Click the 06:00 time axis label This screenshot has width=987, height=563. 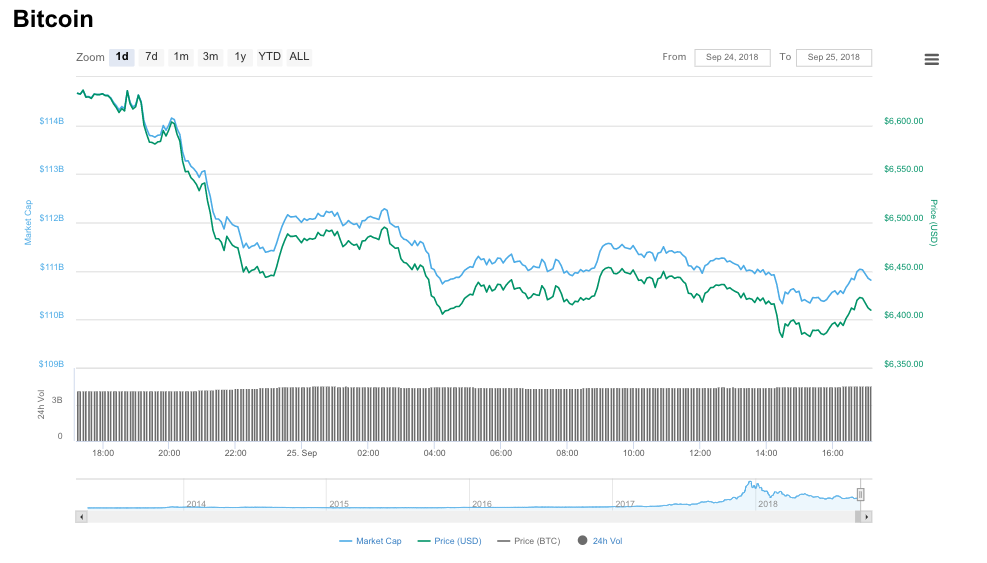tap(501, 453)
